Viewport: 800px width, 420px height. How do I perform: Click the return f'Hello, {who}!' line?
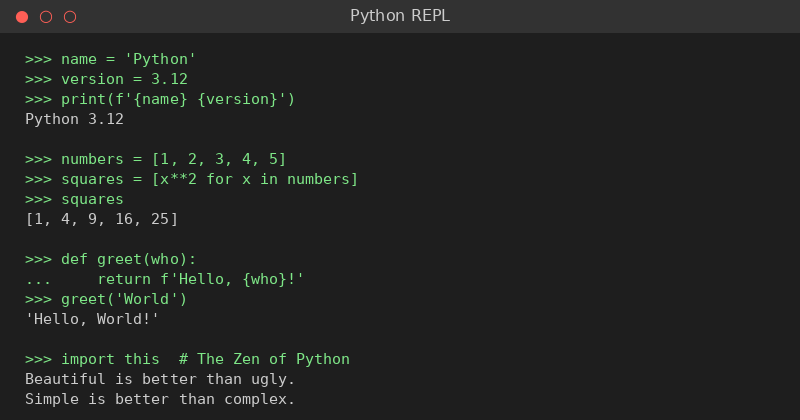pos(164,279)
